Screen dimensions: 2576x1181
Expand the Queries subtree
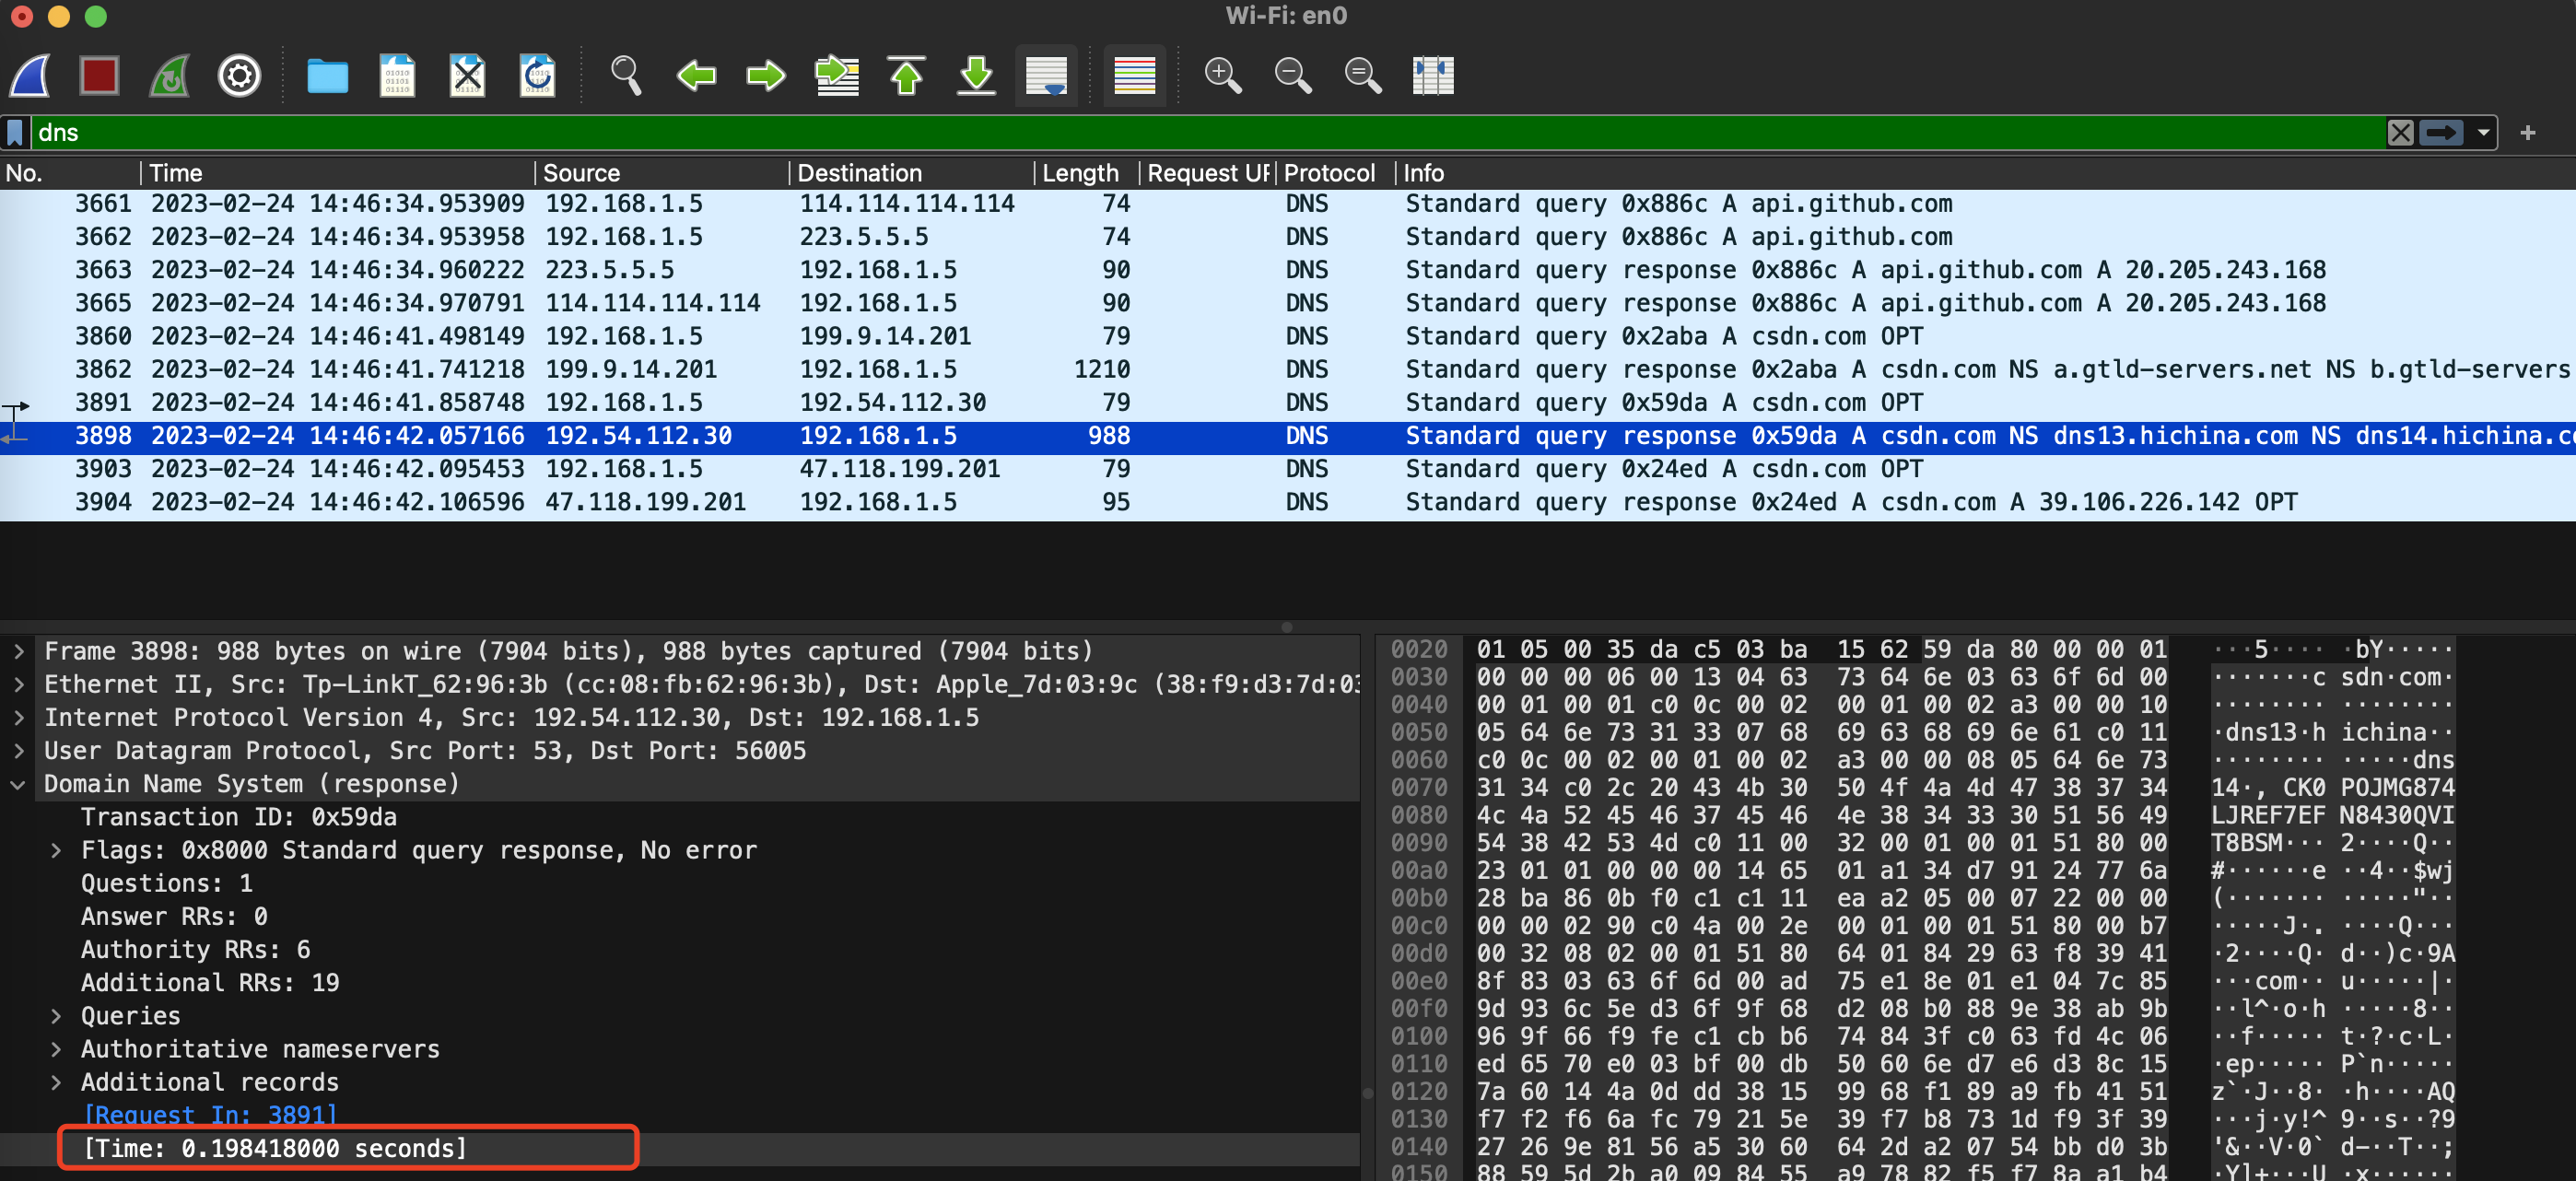click(x=56, y=1016)
